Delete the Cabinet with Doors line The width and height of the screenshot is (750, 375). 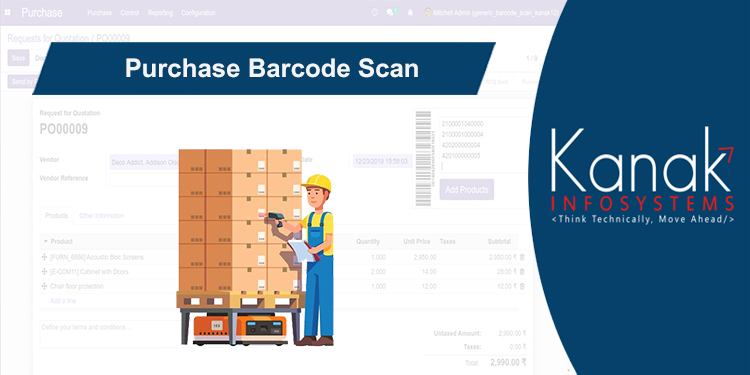click(x=522, y=272)
